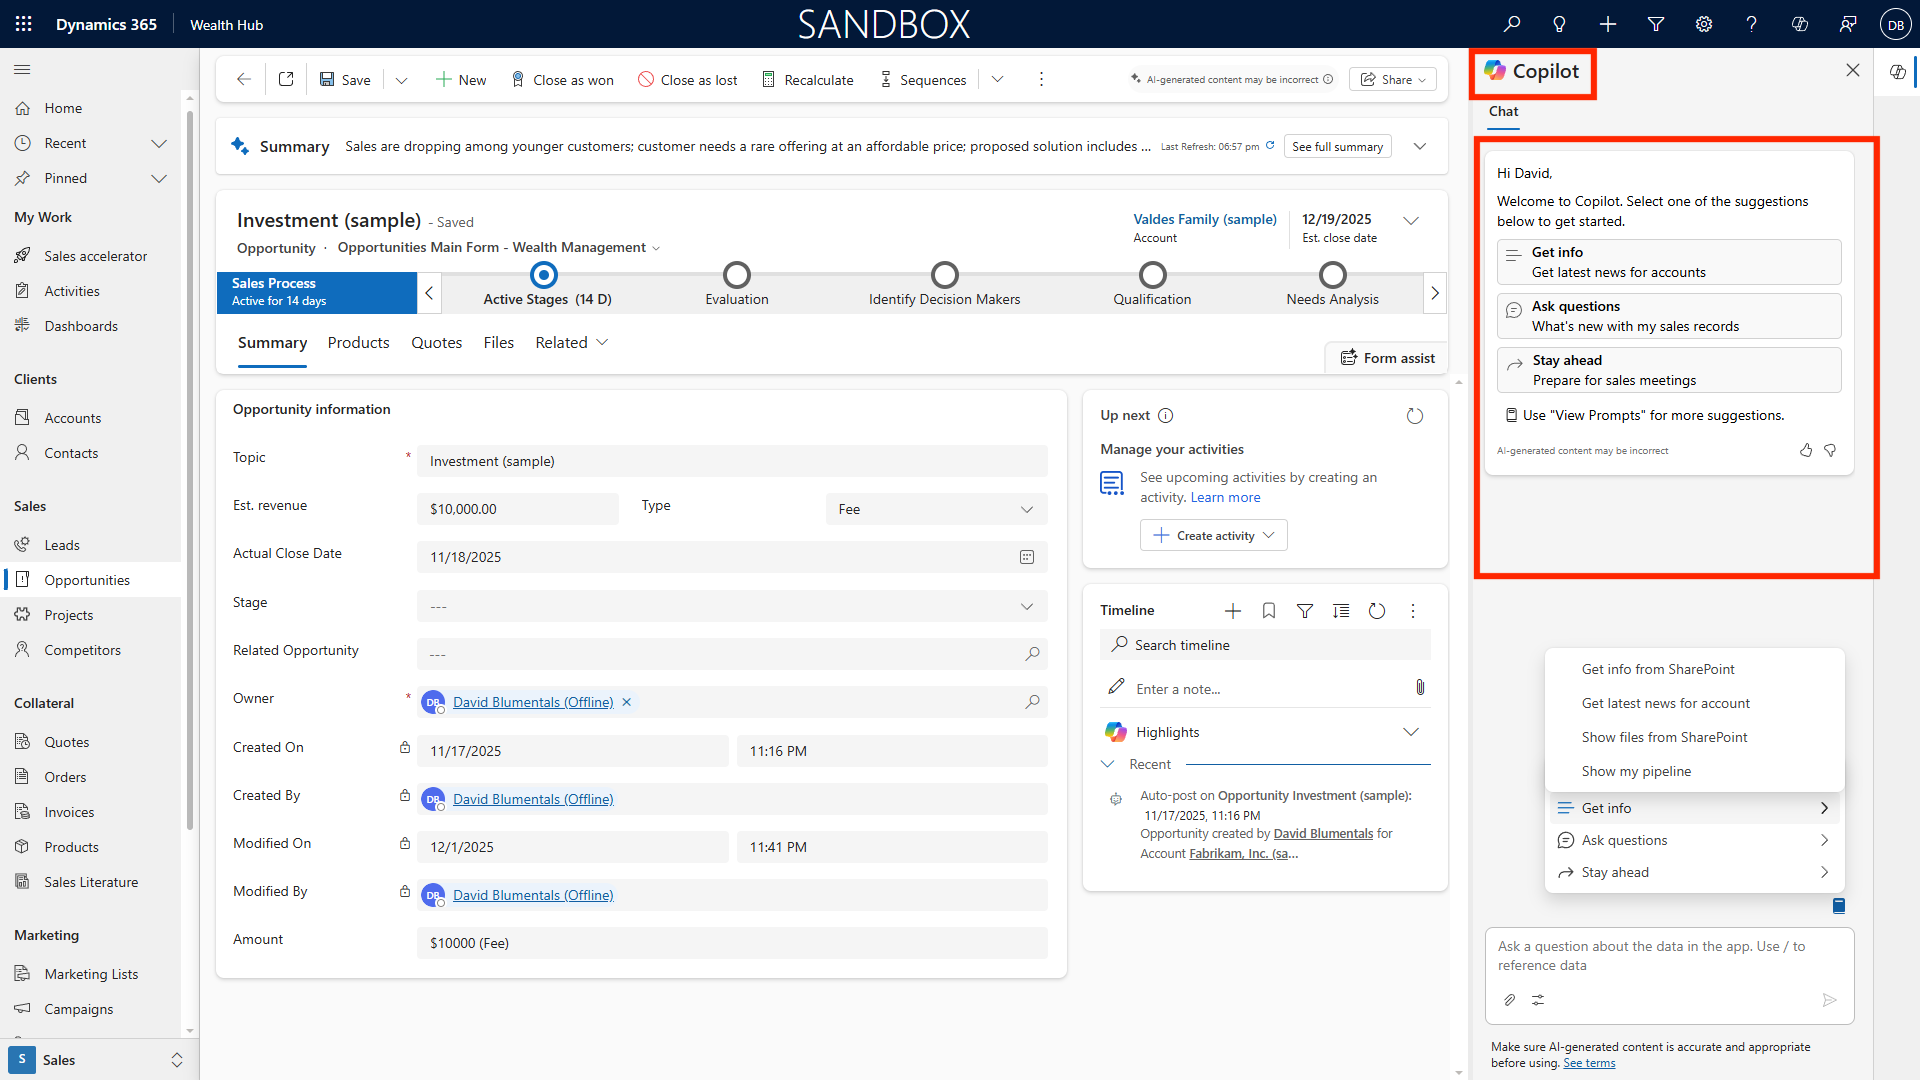The width and height of the screenshot is (1920, 1080).
Task: Open the Actual Close Date calendar icon
Action: (1027, 557)
